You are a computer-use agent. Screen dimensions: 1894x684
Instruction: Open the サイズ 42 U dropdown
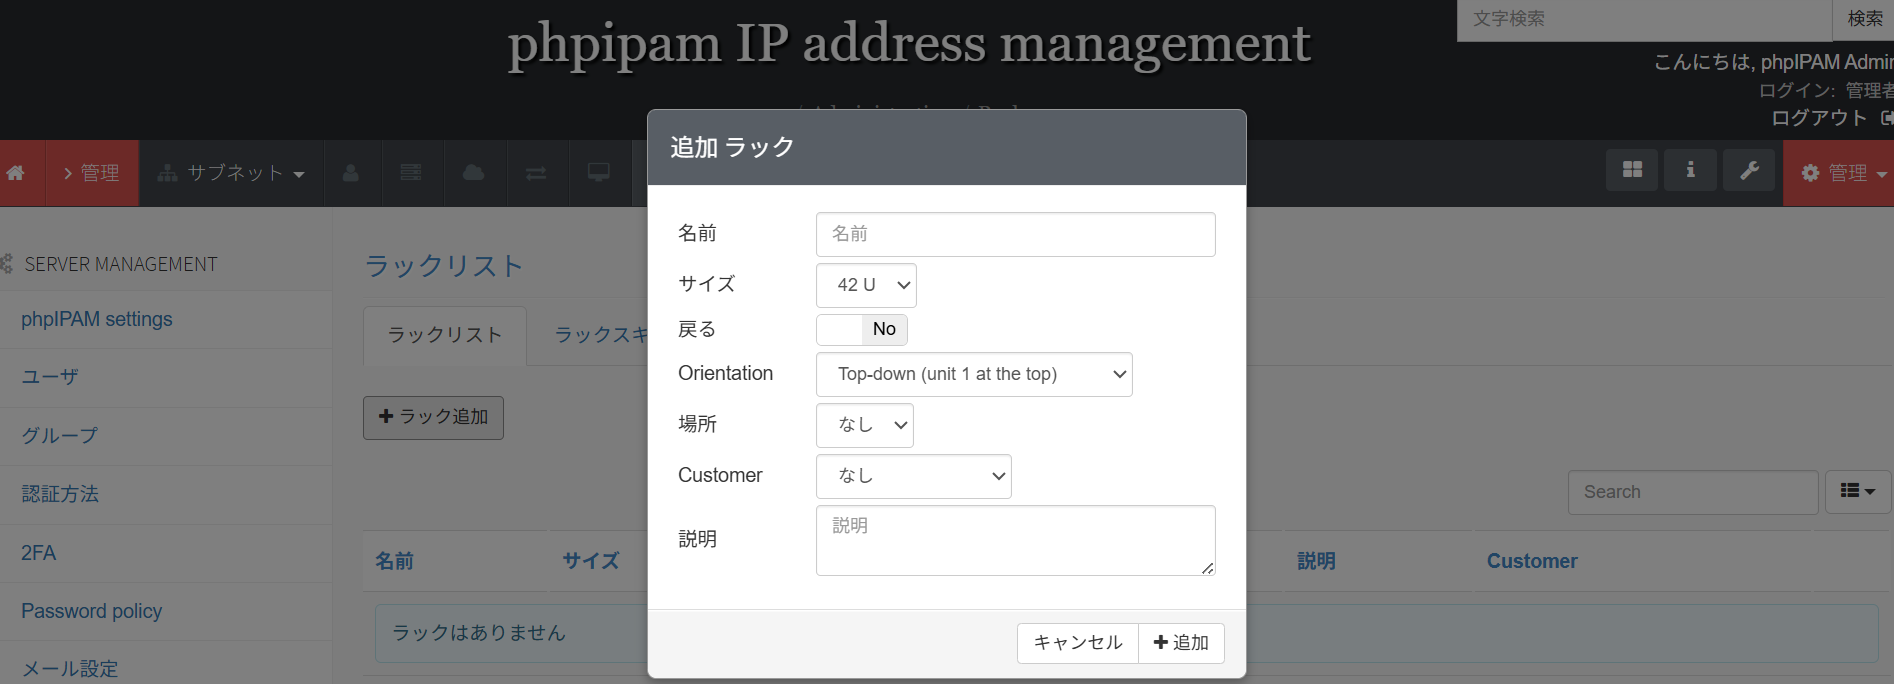pyautogui.click(x=866, y=285)
